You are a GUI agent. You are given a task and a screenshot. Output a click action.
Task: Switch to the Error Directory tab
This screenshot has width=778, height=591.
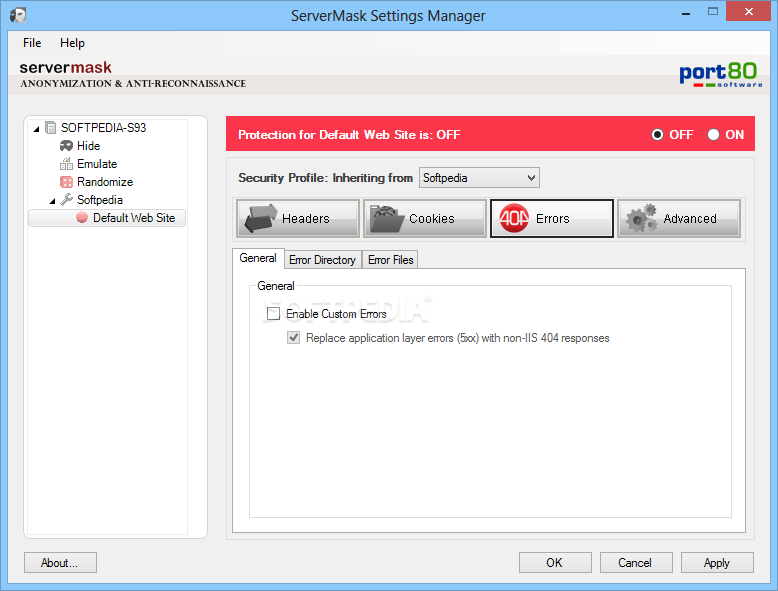323,260
